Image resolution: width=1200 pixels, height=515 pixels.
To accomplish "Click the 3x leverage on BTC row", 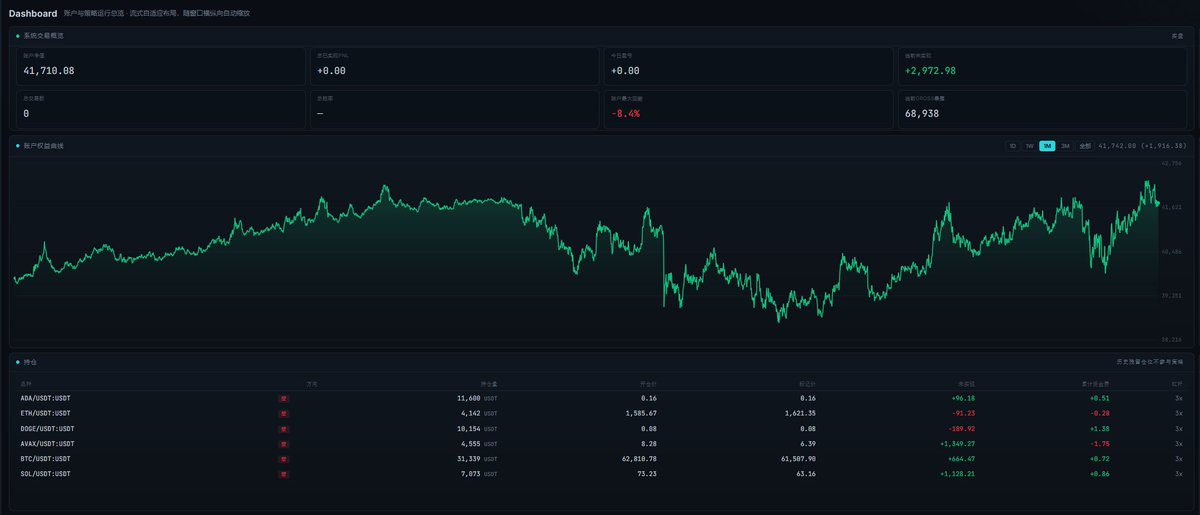I will (1179, 458).
